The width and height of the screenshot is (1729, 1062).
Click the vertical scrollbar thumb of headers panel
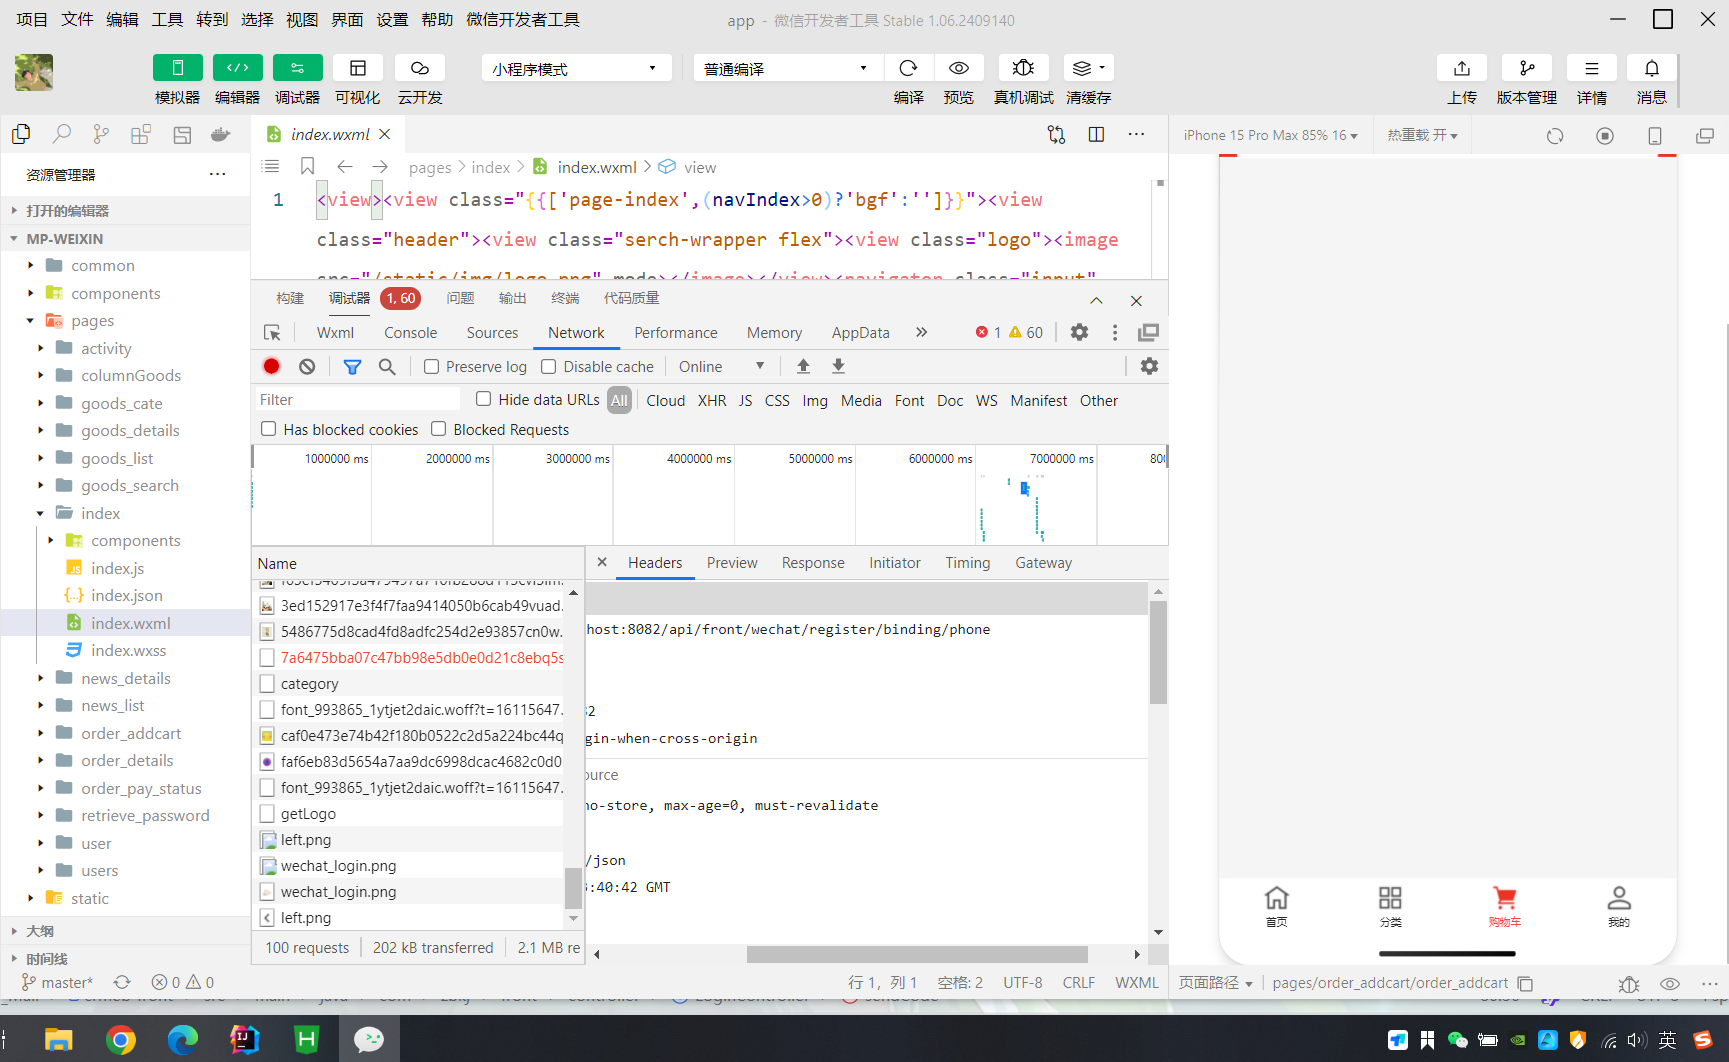(x=1158, y=652)
